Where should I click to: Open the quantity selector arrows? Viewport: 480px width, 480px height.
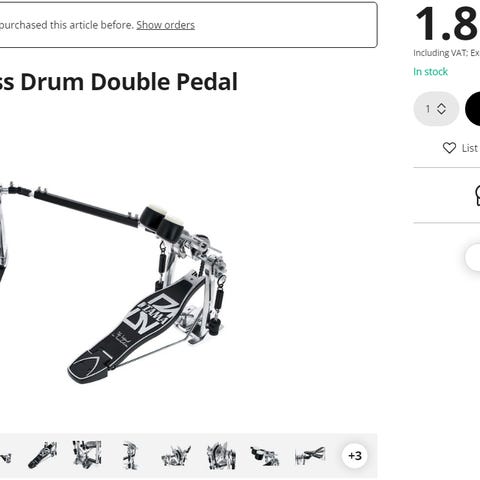441,109
